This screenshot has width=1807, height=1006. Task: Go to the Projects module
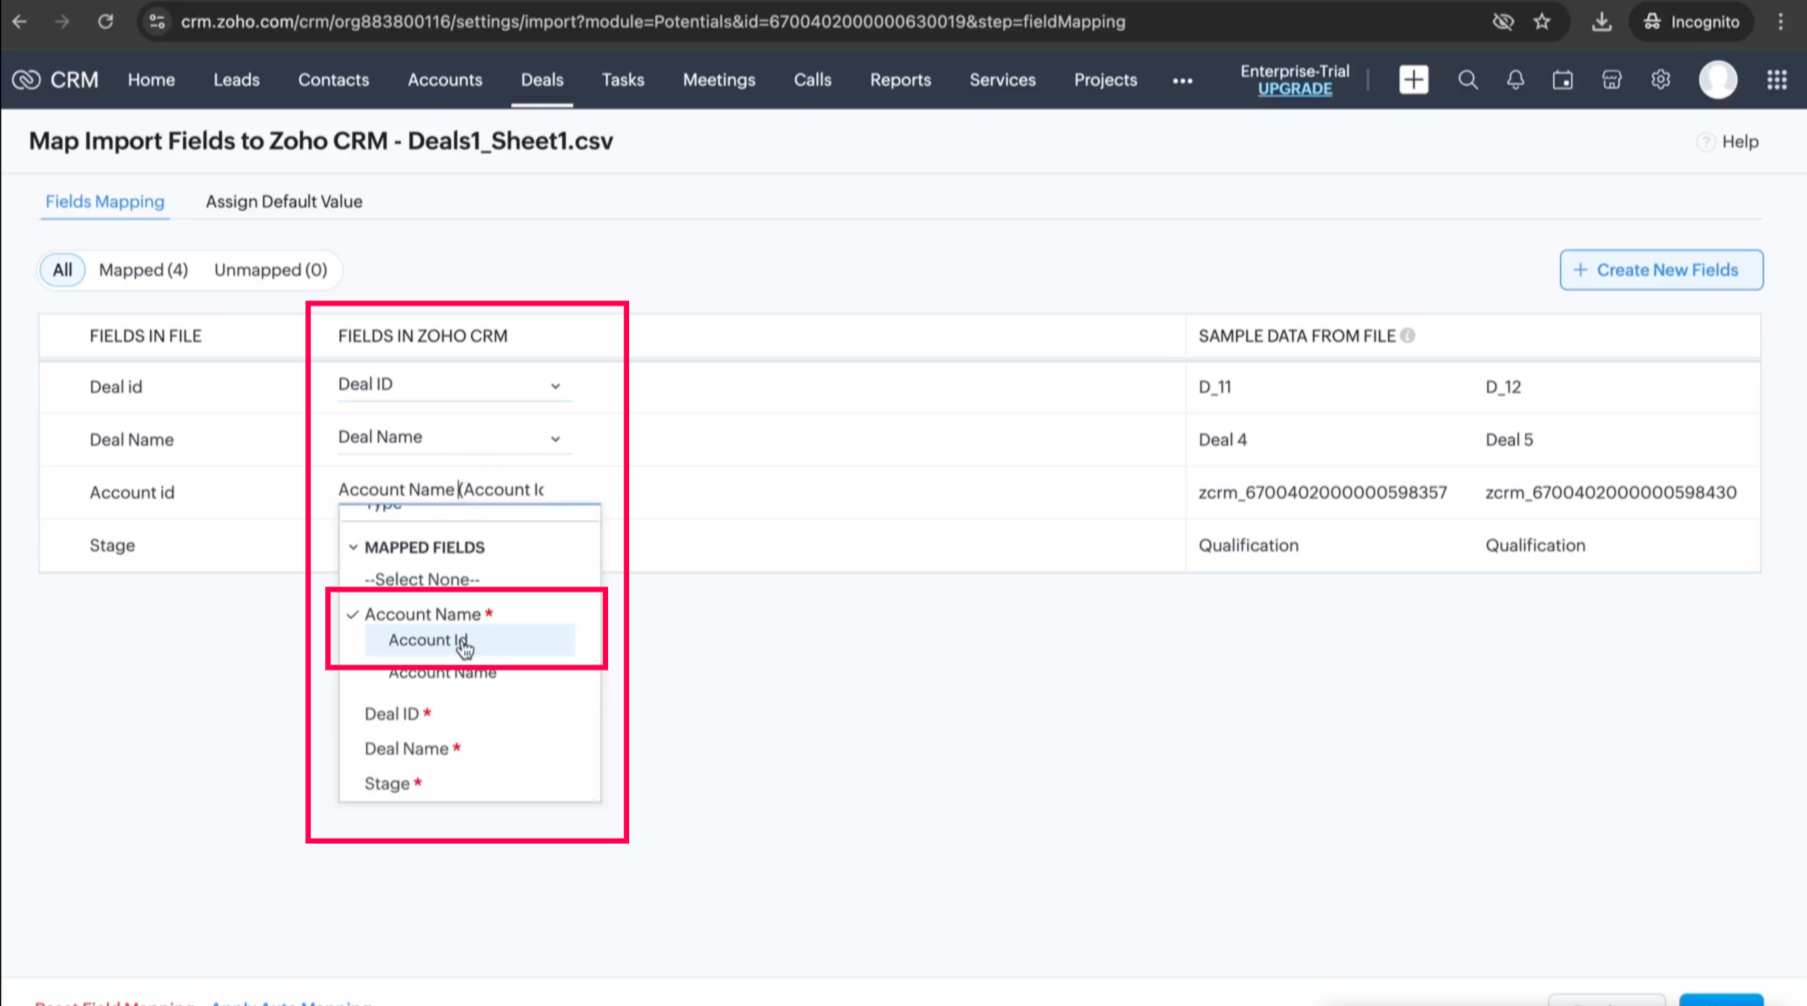pos(1105,80)
